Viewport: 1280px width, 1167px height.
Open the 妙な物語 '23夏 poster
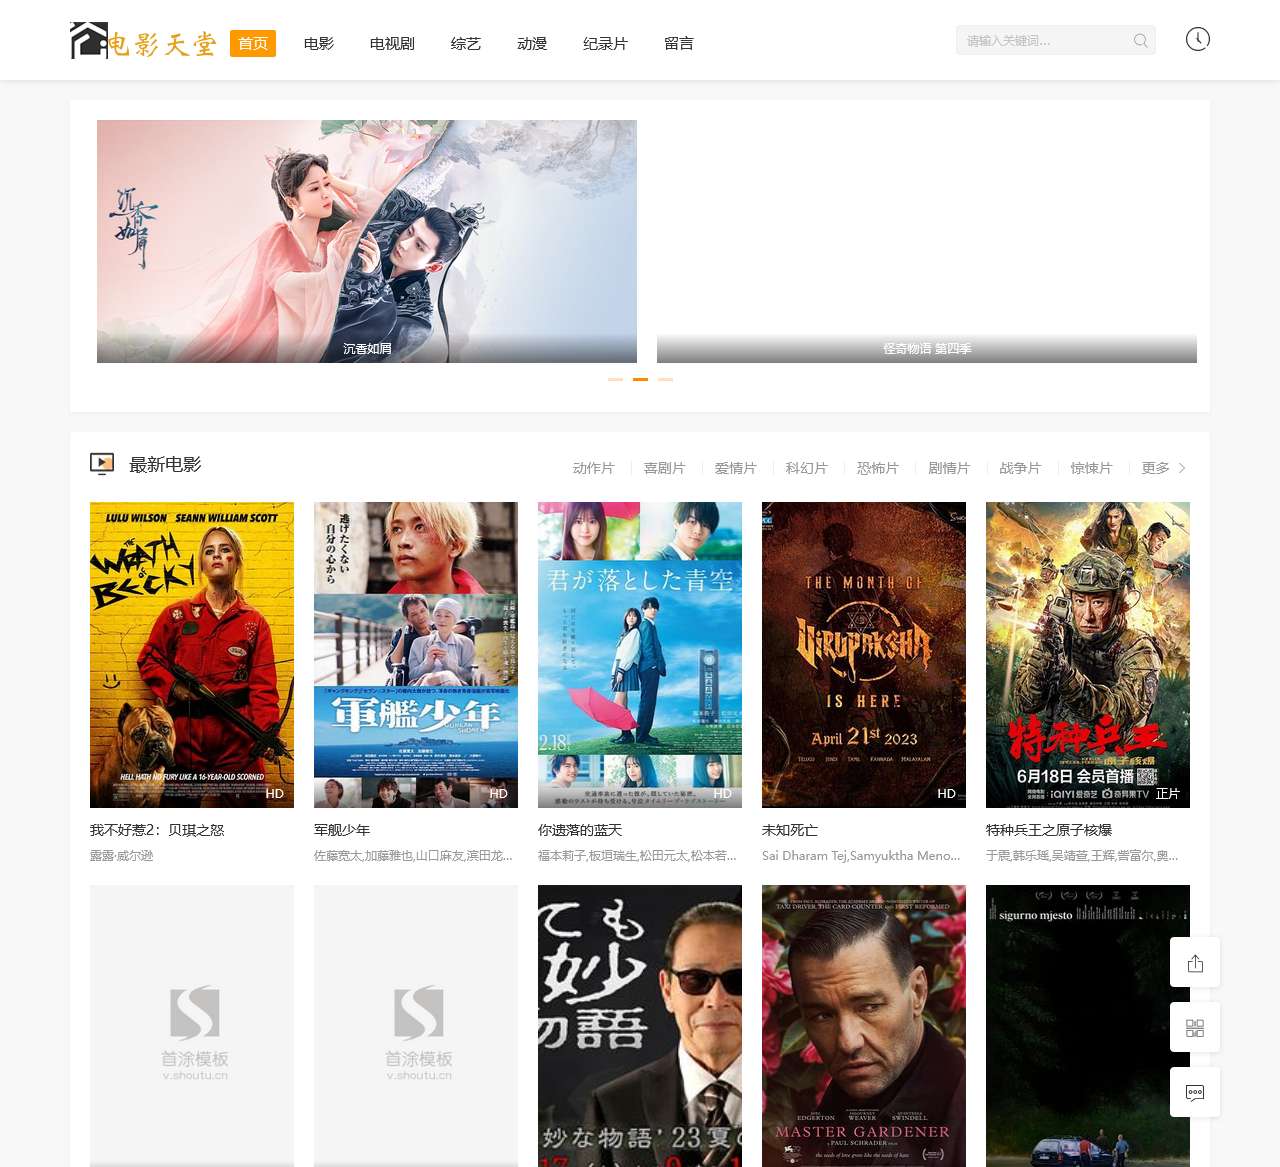[x=640, y=1026]
